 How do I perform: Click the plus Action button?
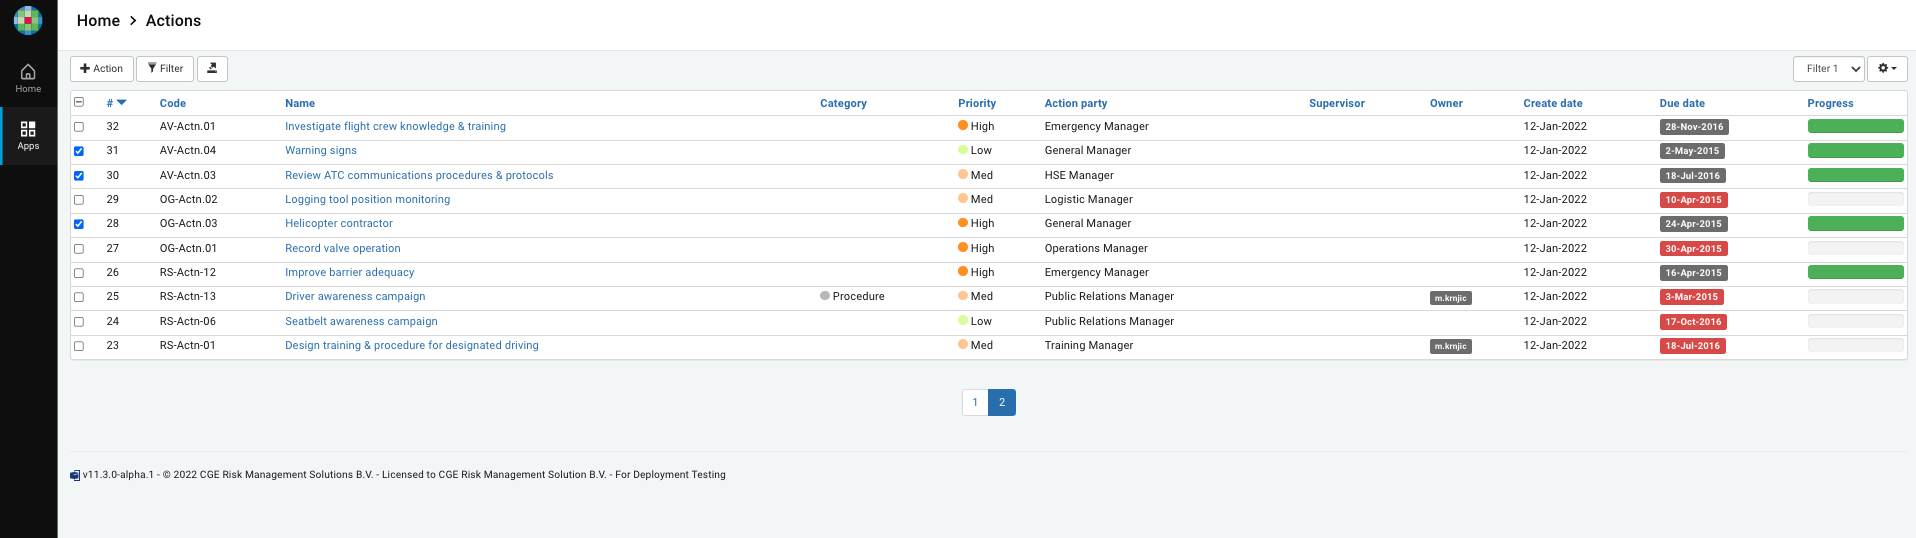(x=102, y=69)
